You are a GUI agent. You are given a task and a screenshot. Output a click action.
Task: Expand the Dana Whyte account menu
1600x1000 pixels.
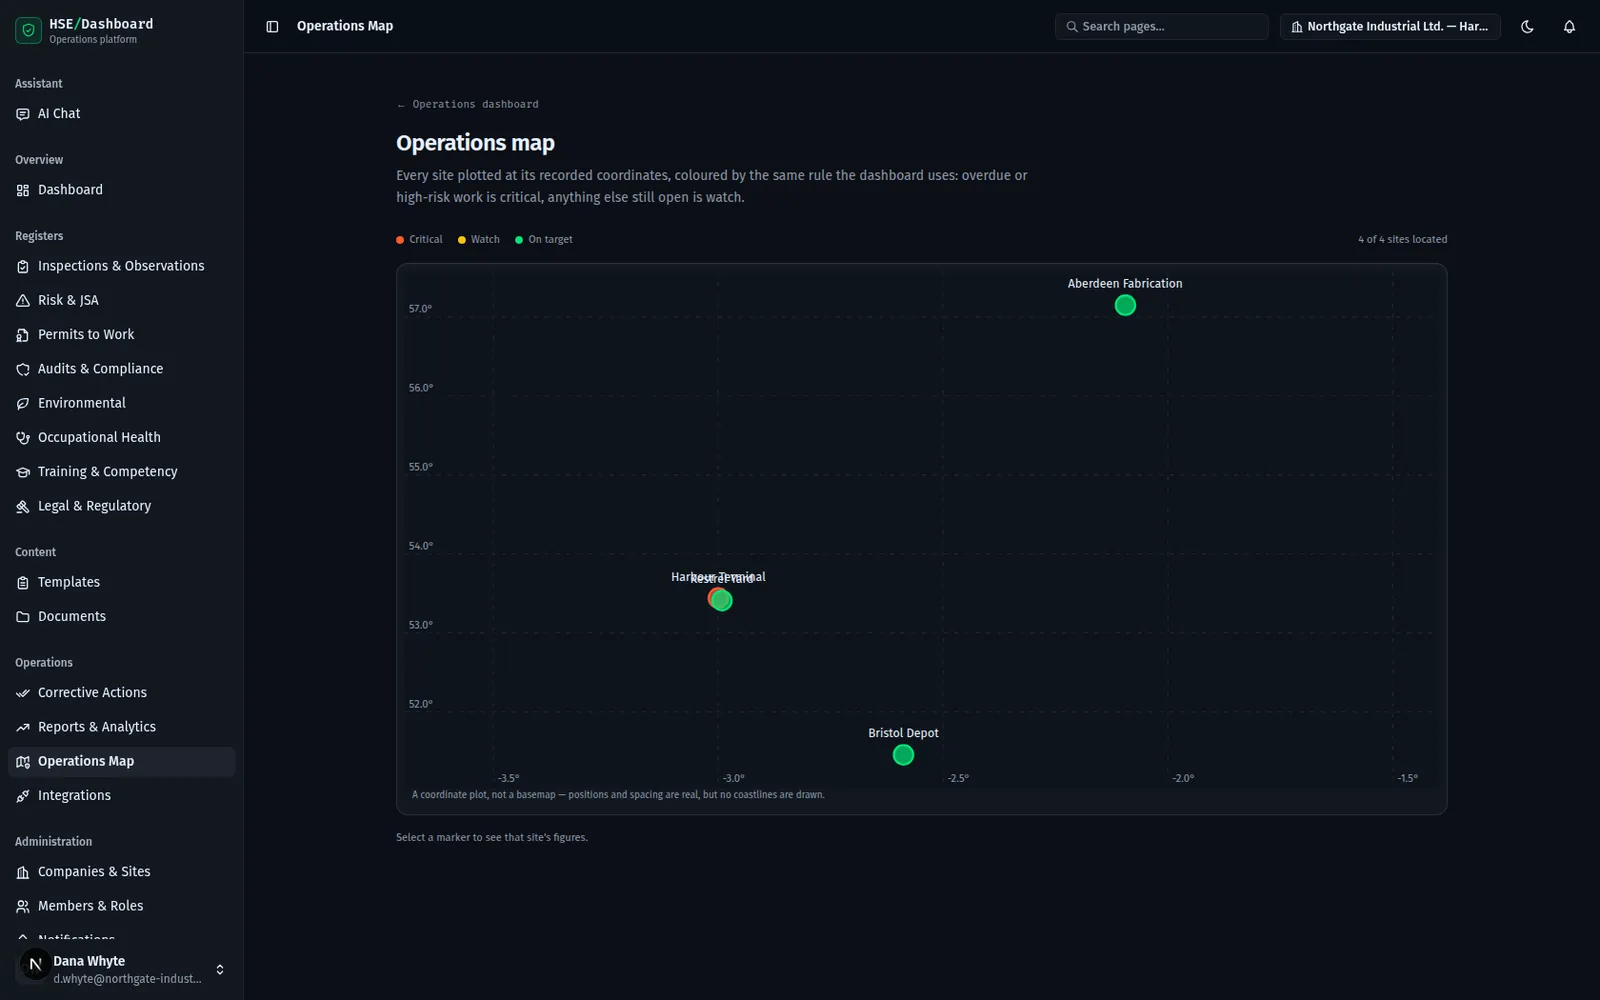pos(121,969)
